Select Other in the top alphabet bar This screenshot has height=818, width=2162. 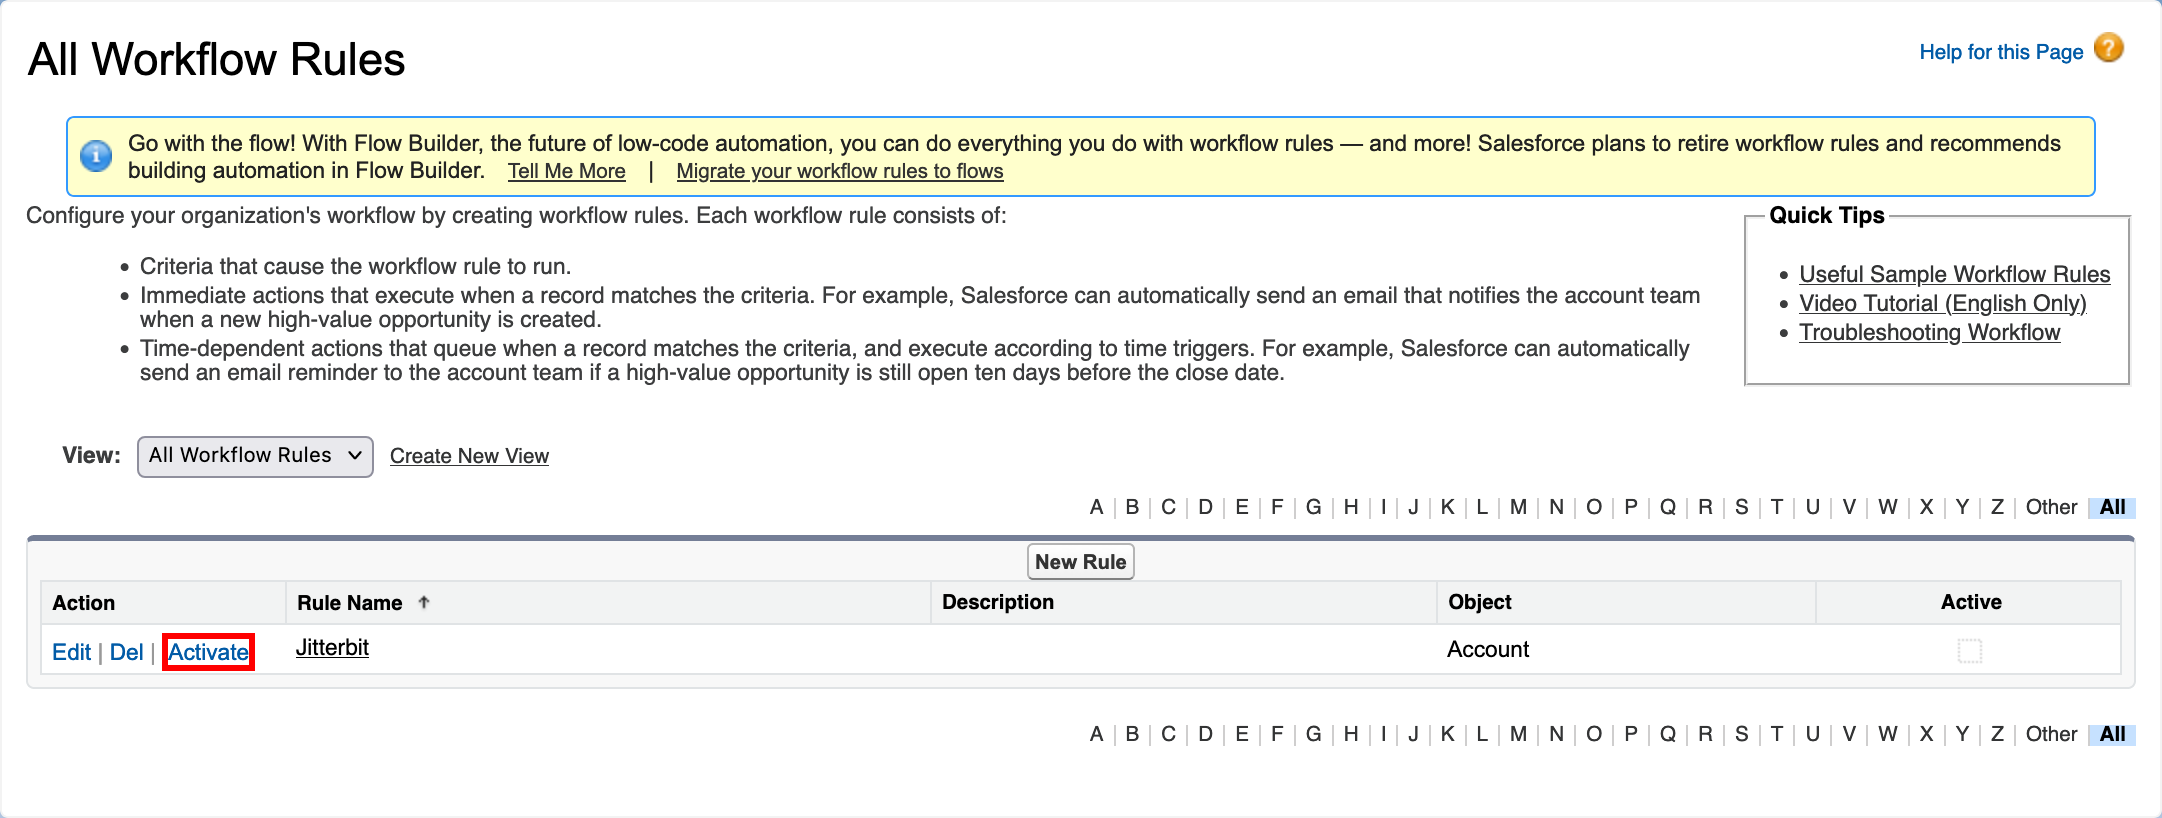pyautogui.click(x=2051, y=507)
